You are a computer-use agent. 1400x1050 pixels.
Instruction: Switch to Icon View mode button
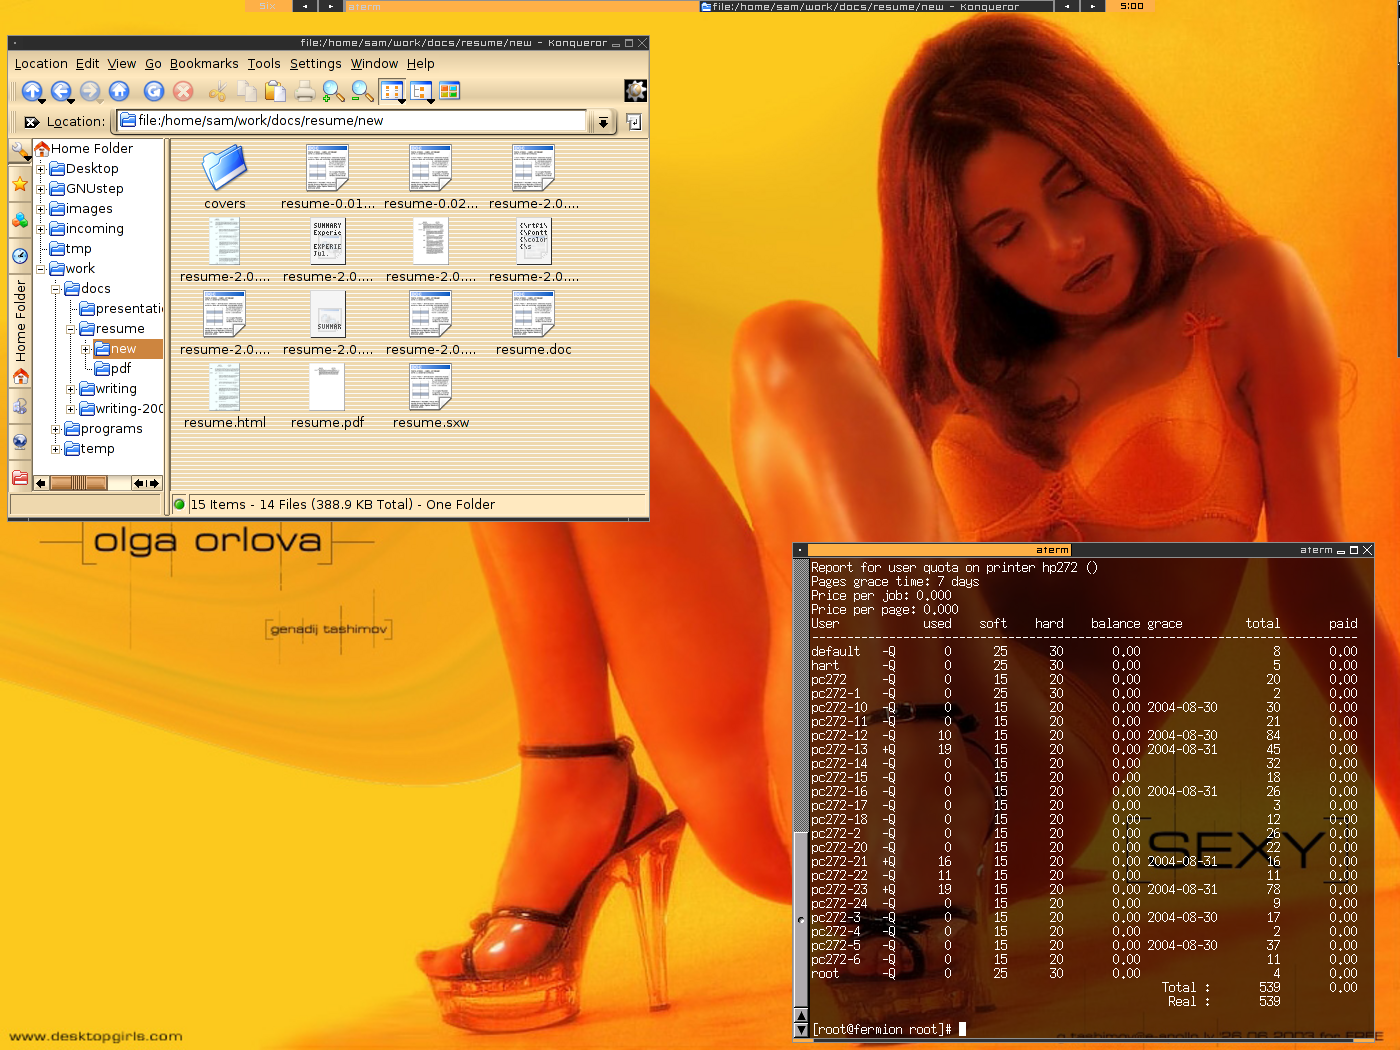392,91
